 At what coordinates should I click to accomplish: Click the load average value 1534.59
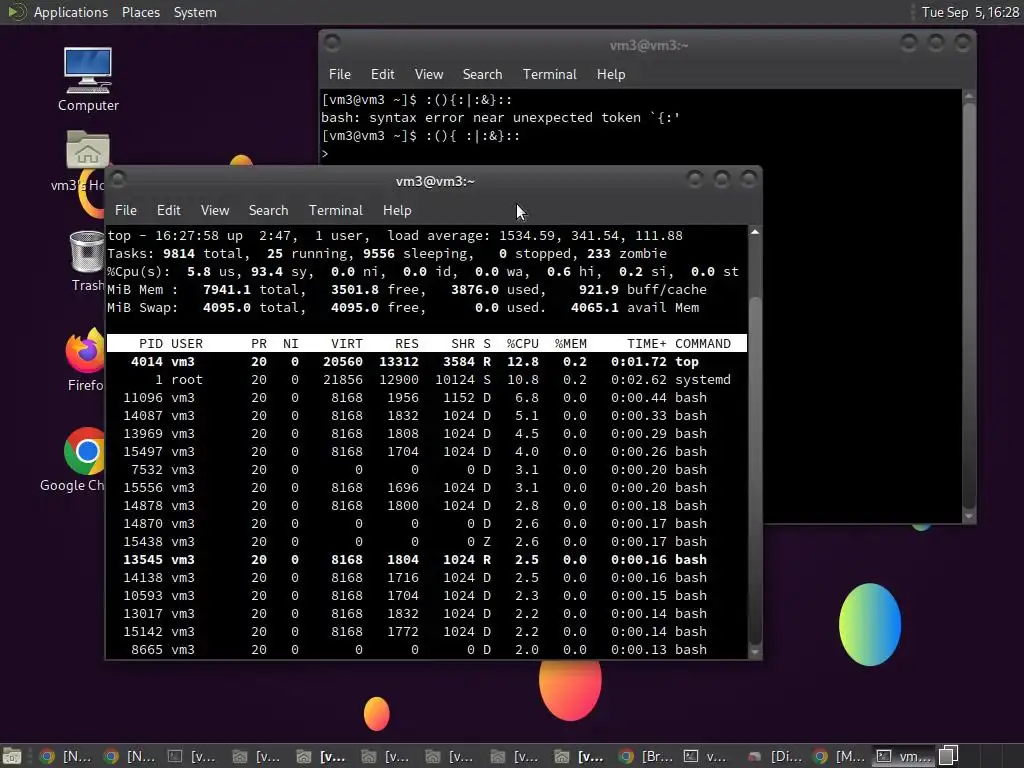tap(528, 236)
